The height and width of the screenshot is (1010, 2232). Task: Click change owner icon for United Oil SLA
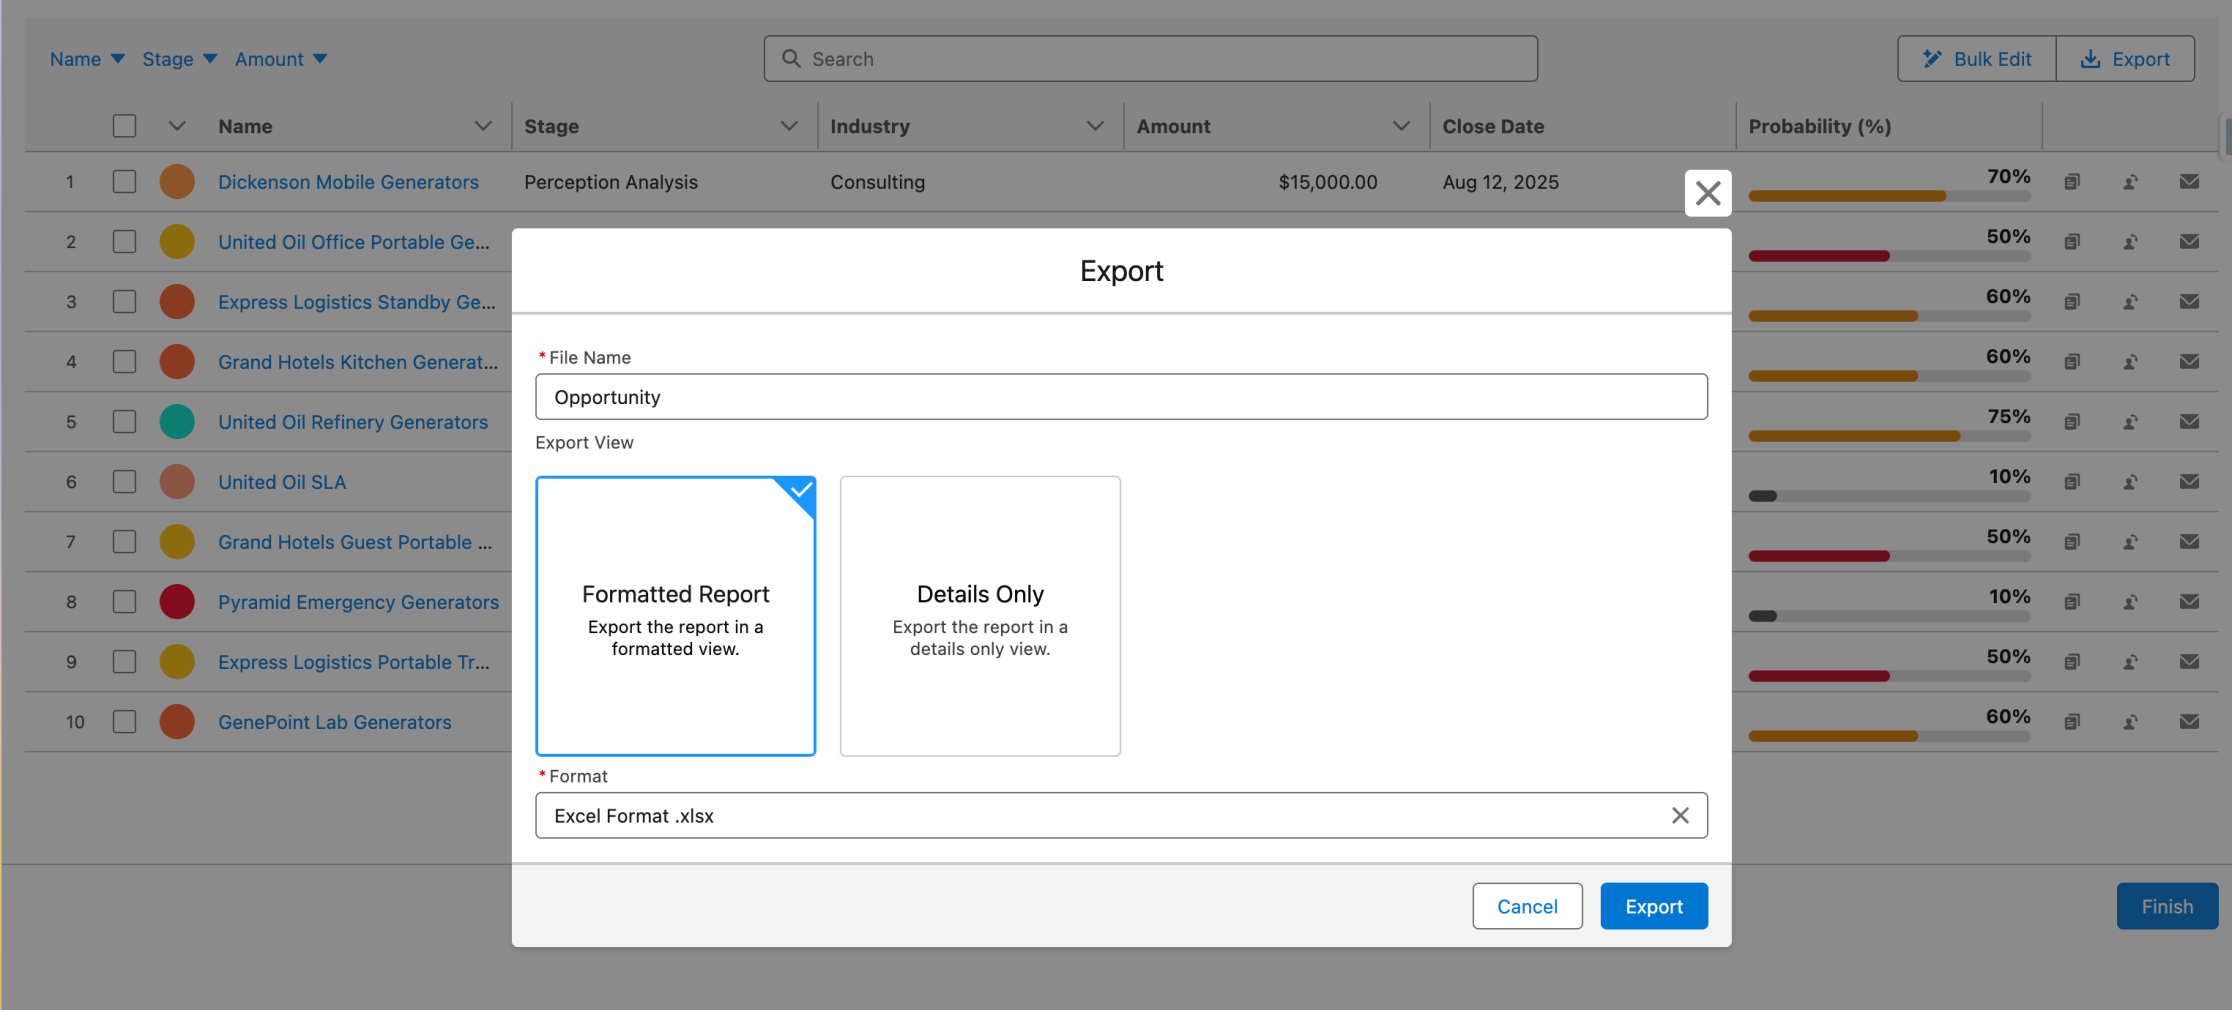point(2131,482)
